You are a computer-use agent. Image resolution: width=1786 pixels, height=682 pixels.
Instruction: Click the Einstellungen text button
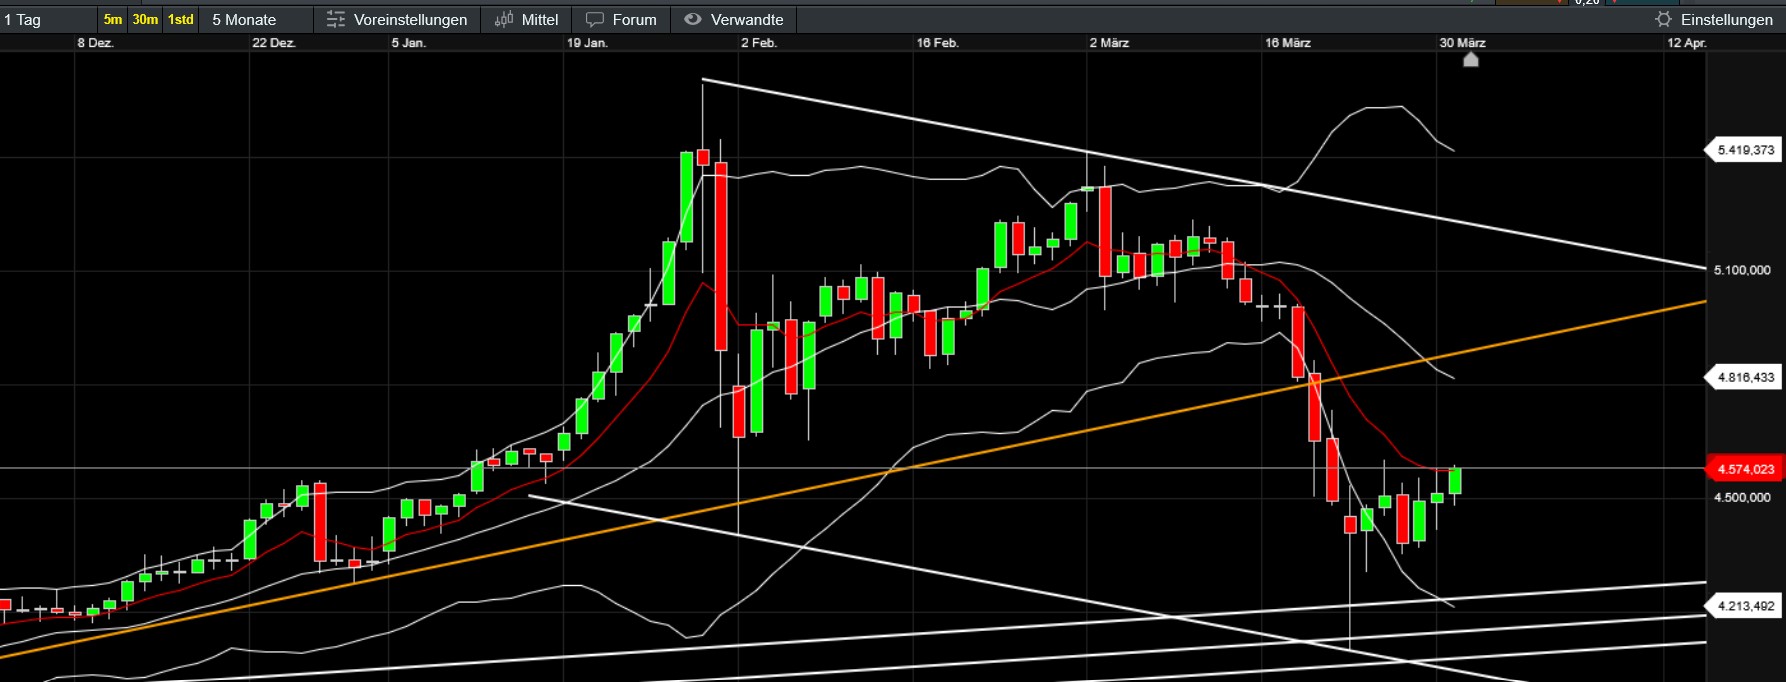coord(1726,20)
